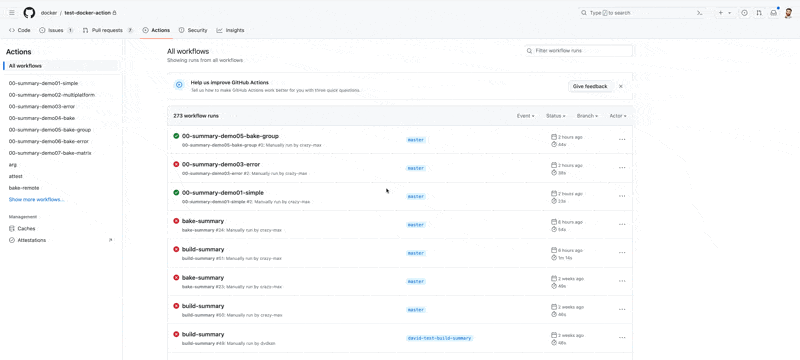The width and height of the screenshot is (800, 360).
Task: Open options menu for build-summary #49 run
Action: click(x=622, y=338)
